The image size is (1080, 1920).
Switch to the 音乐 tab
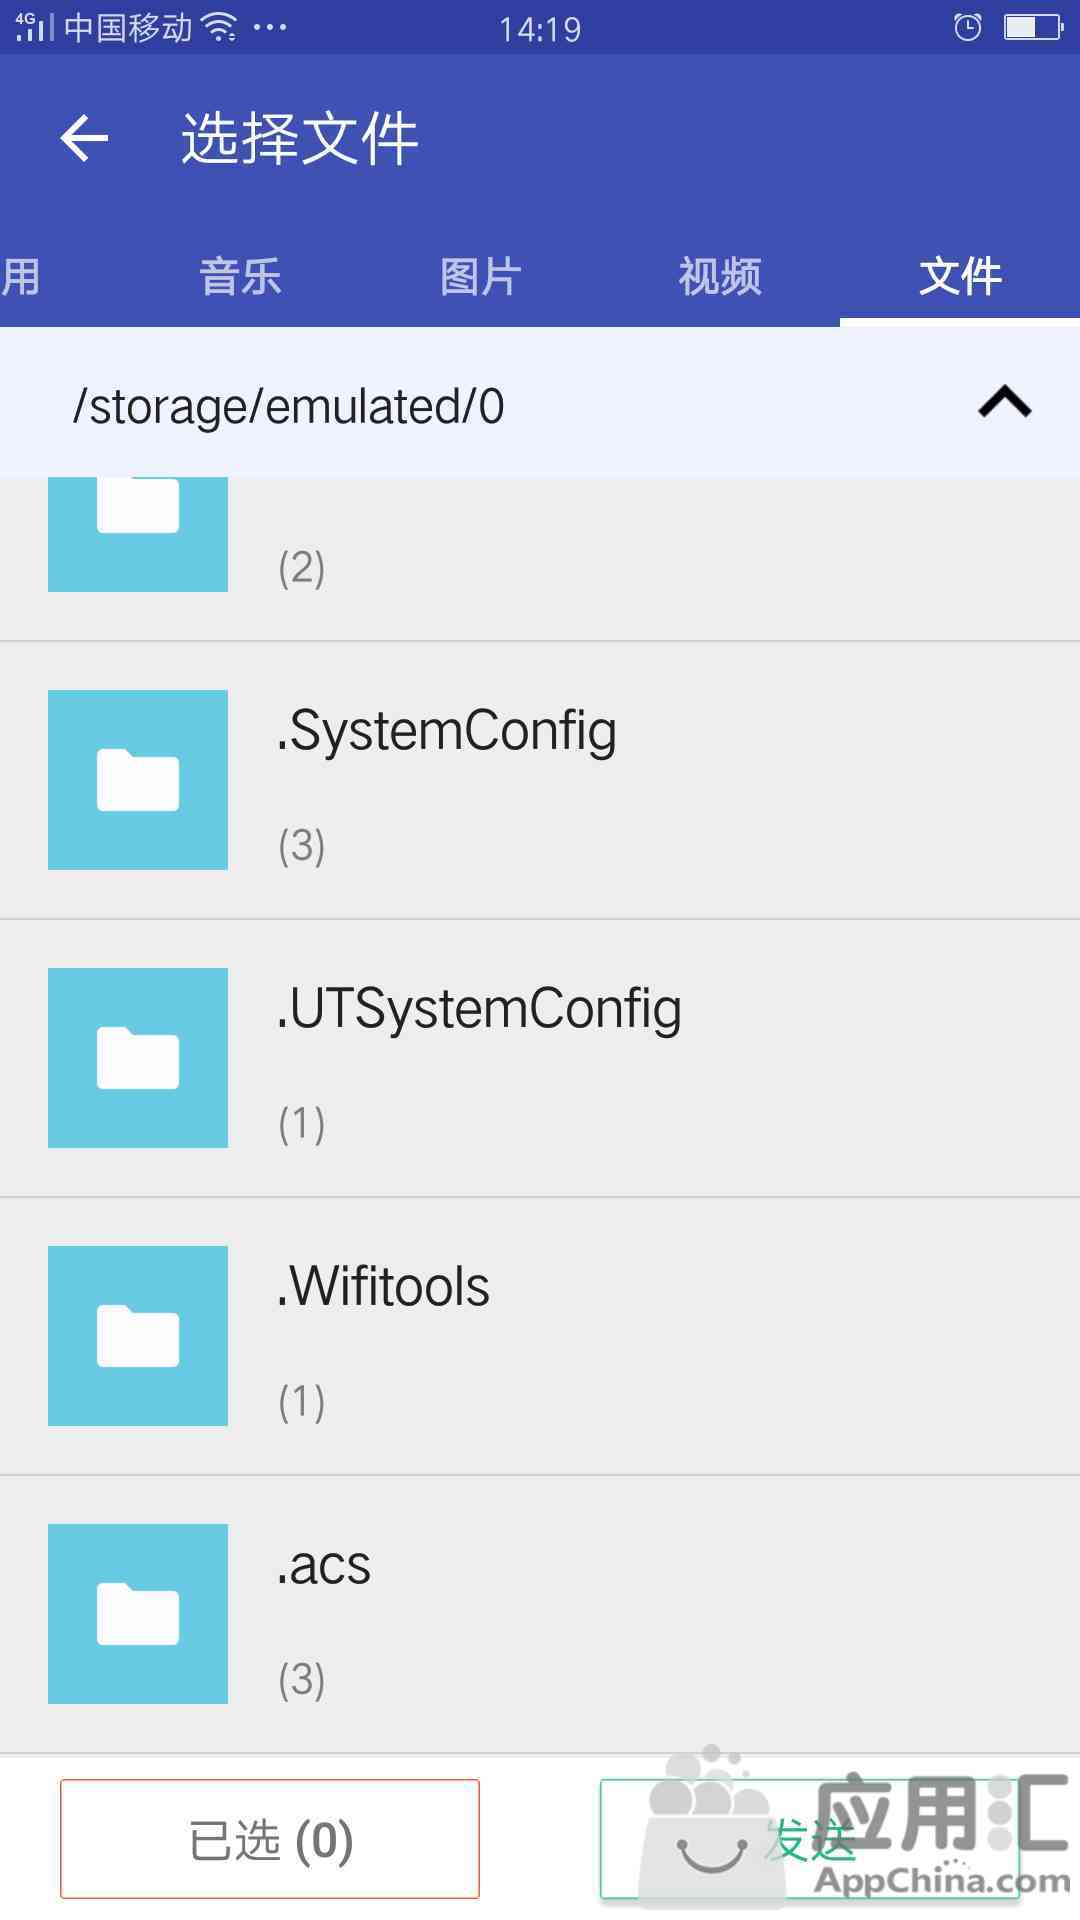240,277
